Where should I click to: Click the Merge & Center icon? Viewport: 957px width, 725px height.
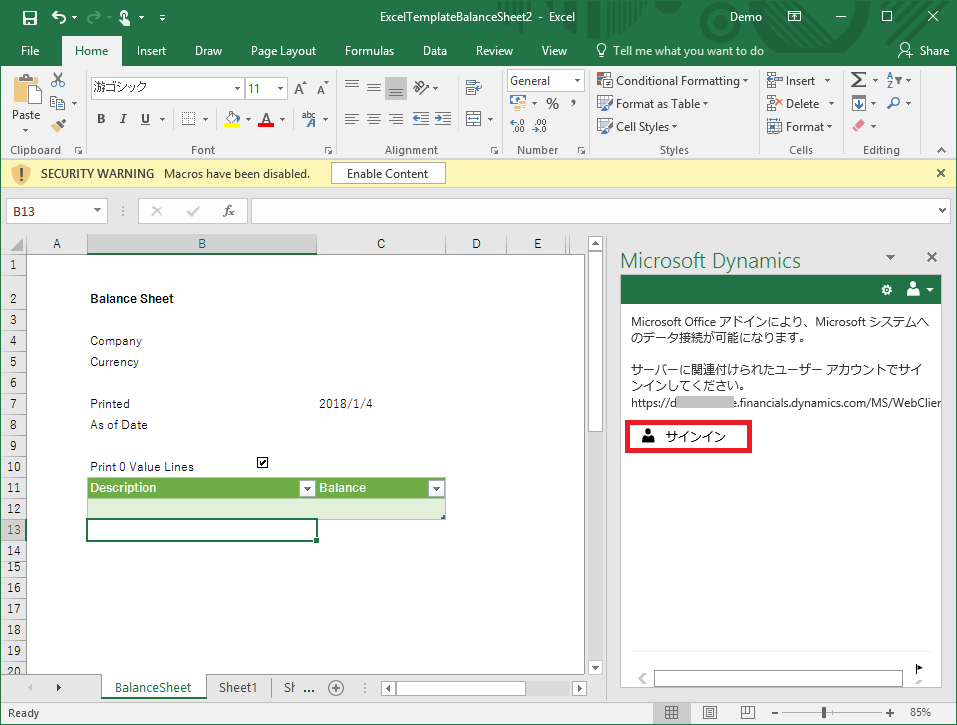(474, 118)
